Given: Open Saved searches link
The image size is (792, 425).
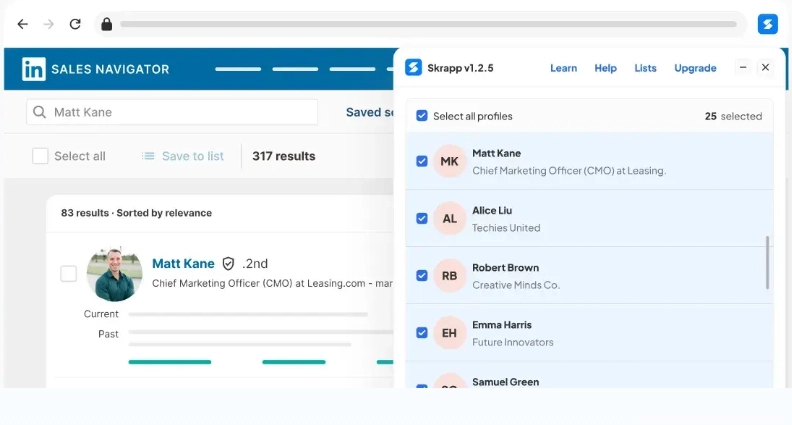Looking at the screenshot, I should 369,112.
